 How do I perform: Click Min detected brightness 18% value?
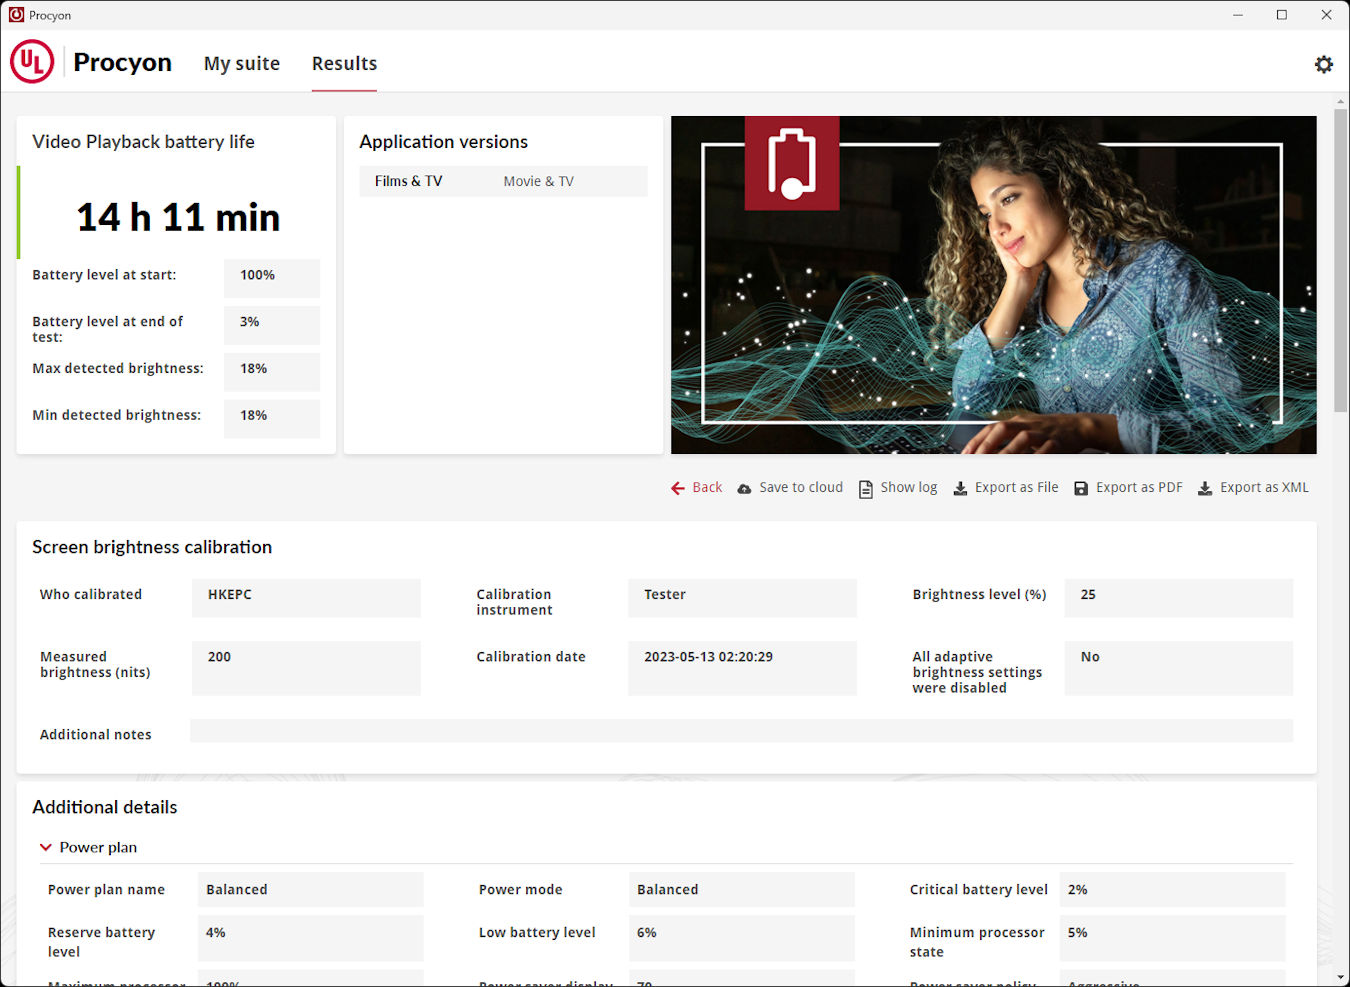[x=272, y=419]
